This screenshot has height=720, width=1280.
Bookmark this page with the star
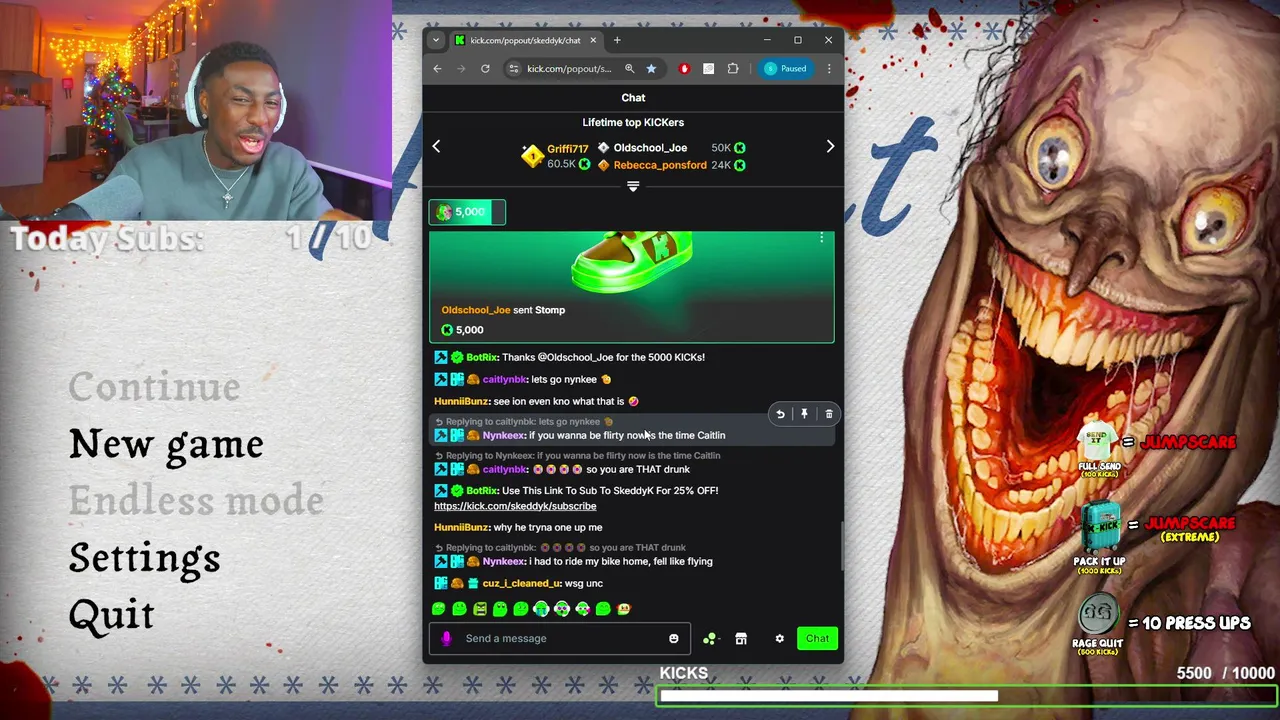tap(651, 69)
